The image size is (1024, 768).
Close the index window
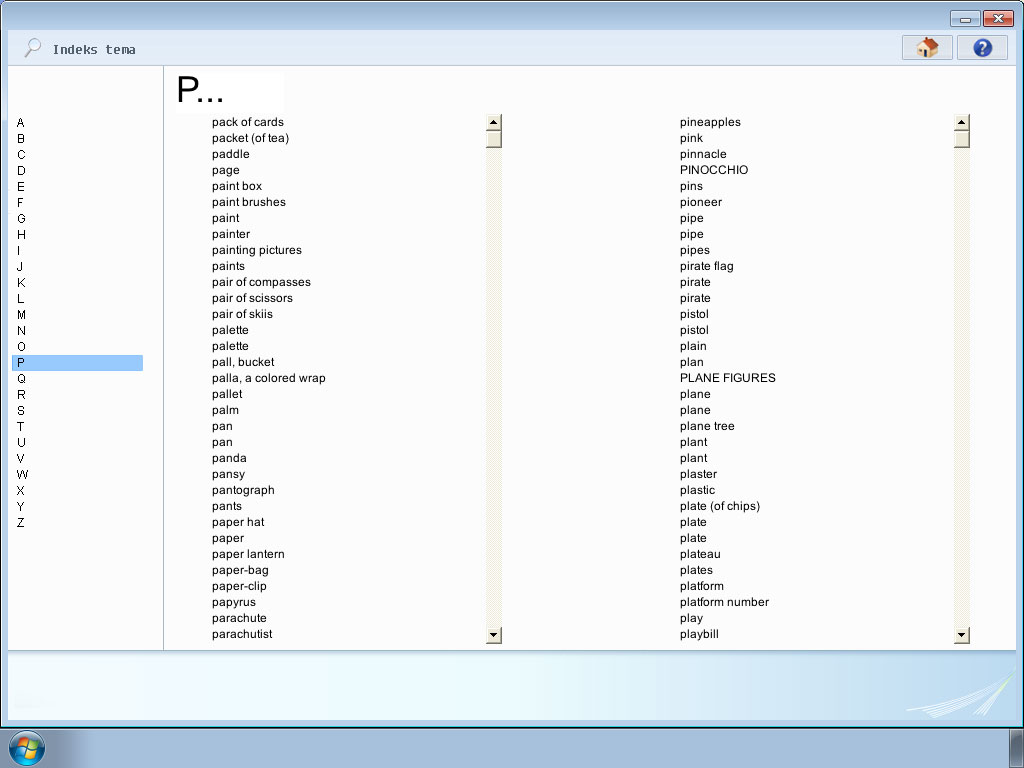[998, 20]
